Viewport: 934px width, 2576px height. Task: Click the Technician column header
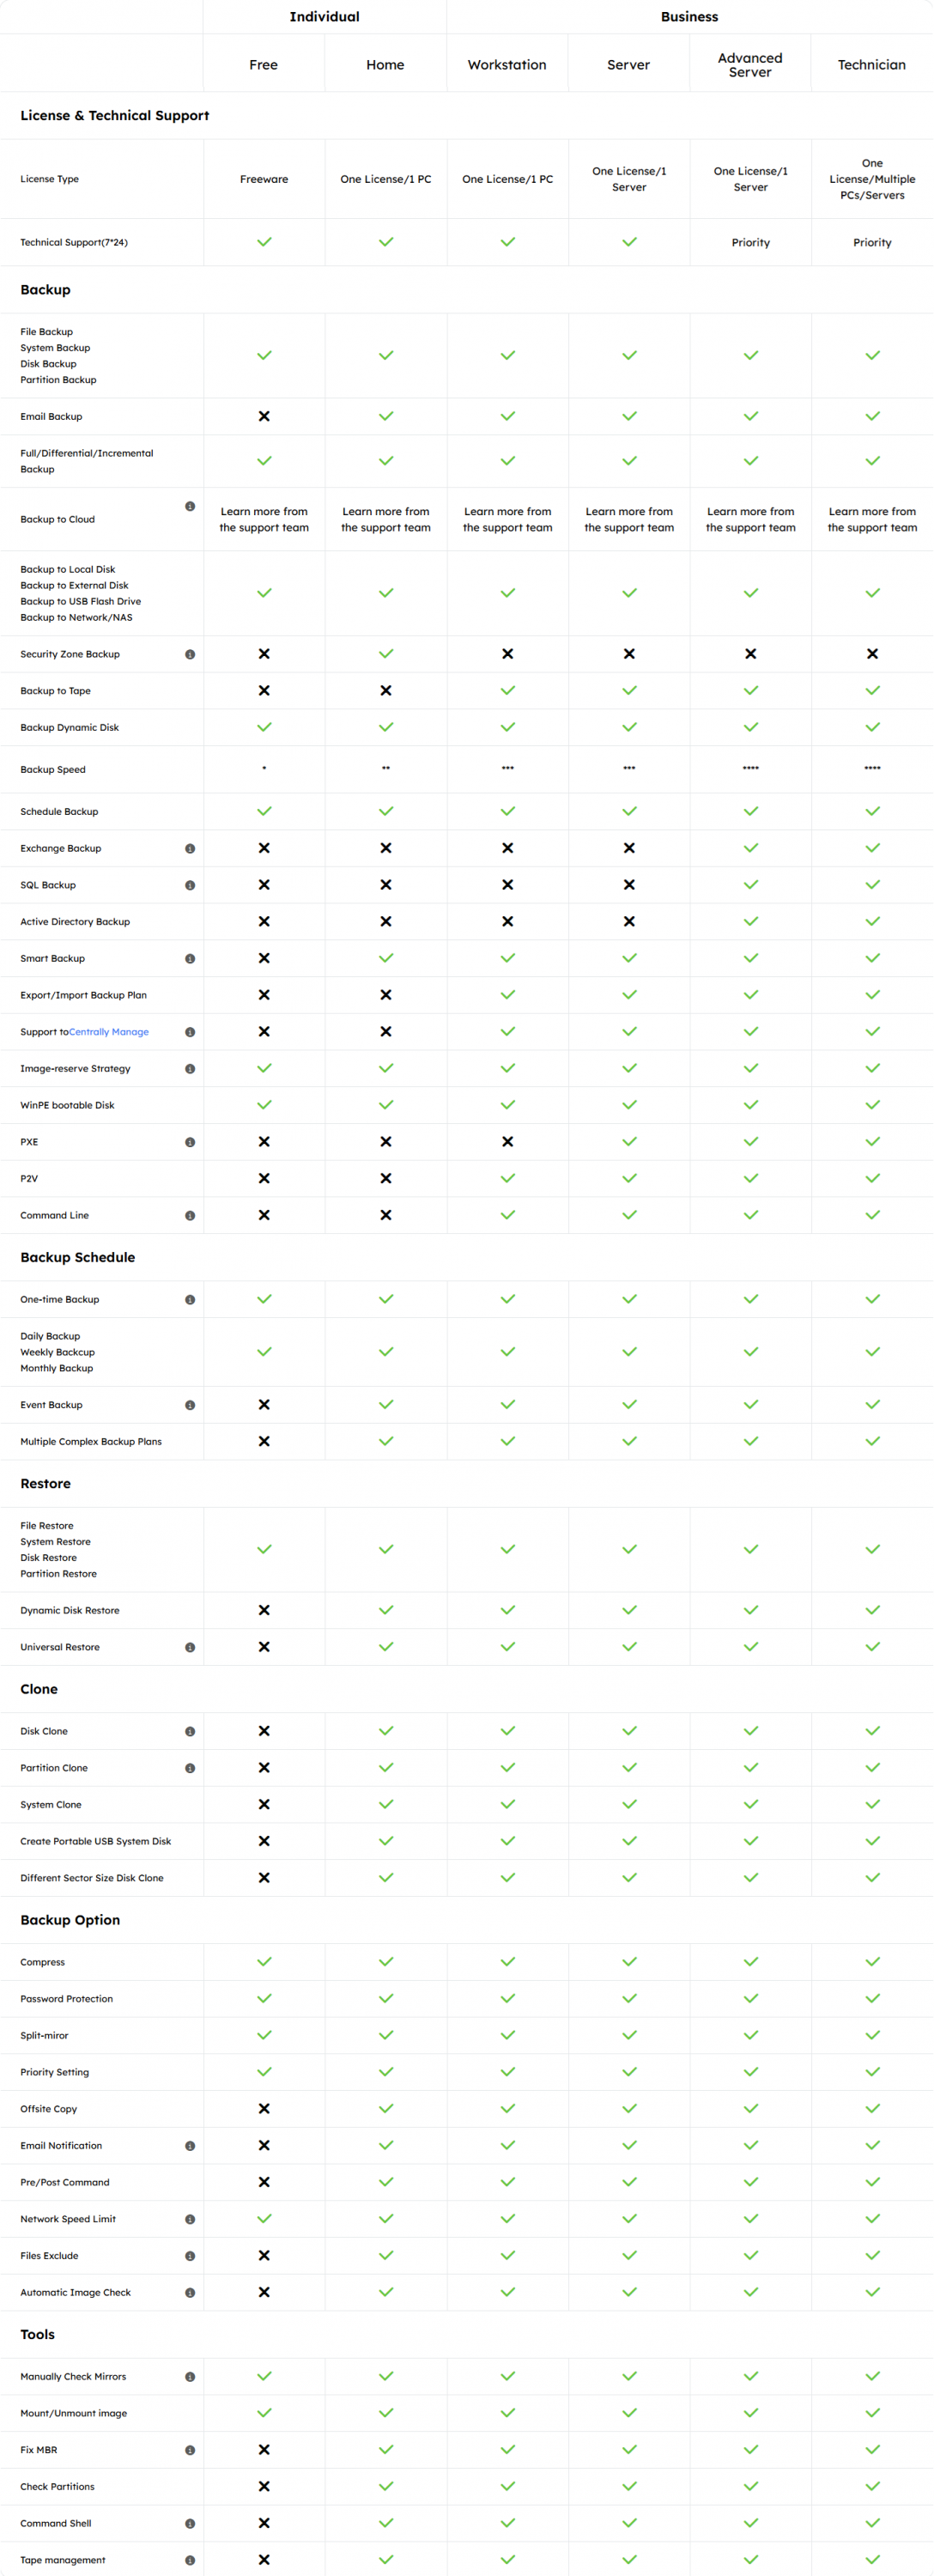click(871, 65)
